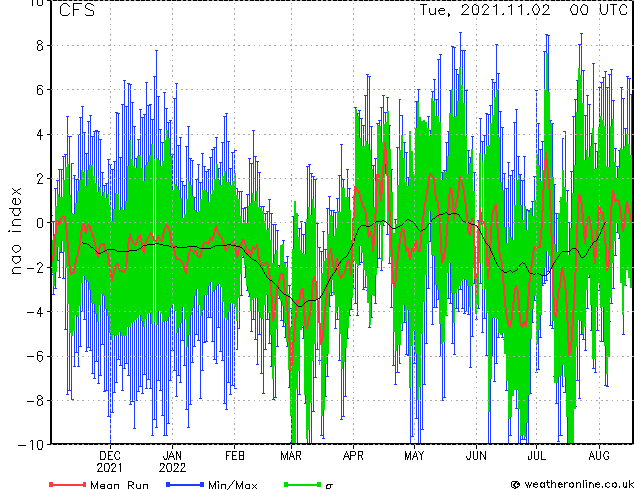Click the red Mean Run legend line

tap(67, 484)
